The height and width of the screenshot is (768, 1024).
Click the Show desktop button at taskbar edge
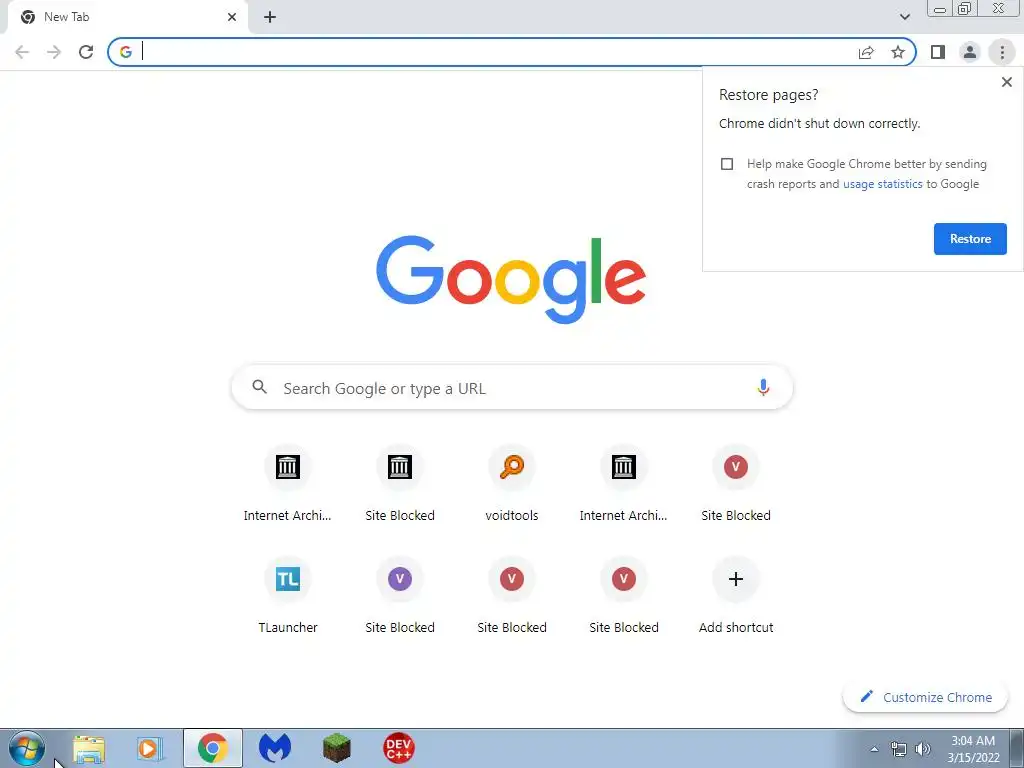pyautogui.click(x=1016, y=748)
